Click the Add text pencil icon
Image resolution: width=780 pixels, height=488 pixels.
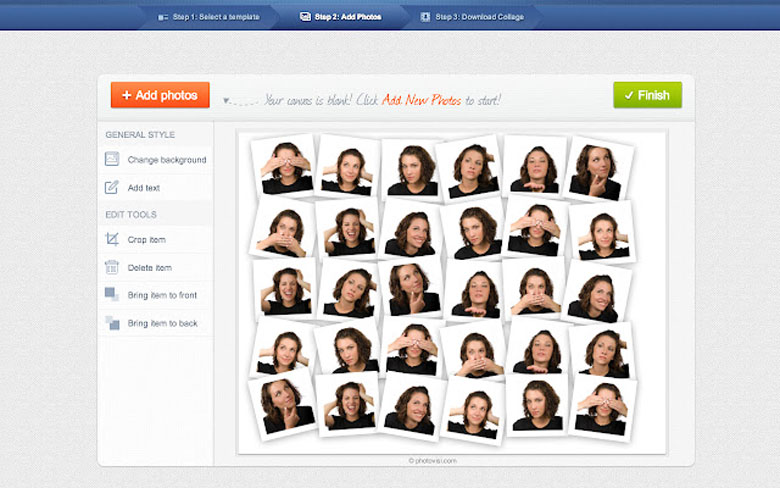pos(112,187)
